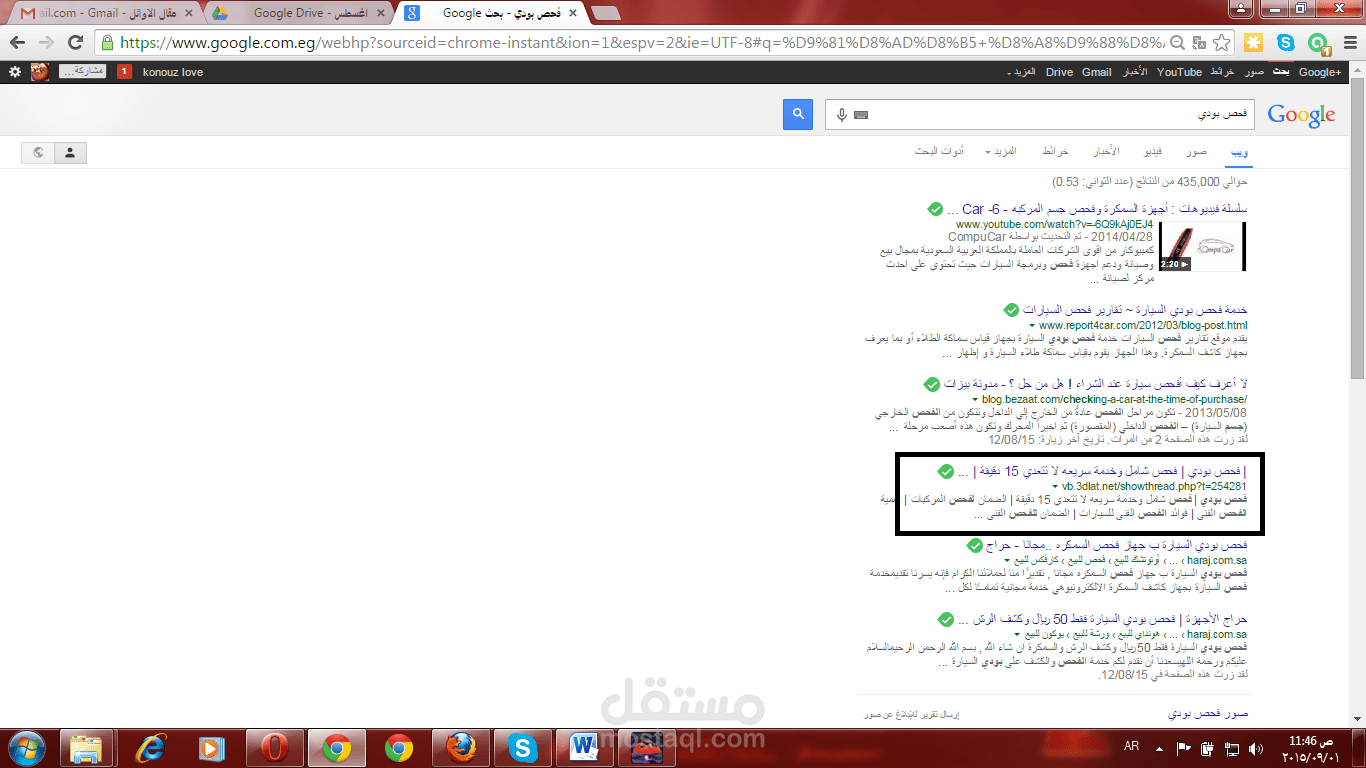
Task: Open Gmail link in black Google bar
Action: click(x=1096, y=72)
